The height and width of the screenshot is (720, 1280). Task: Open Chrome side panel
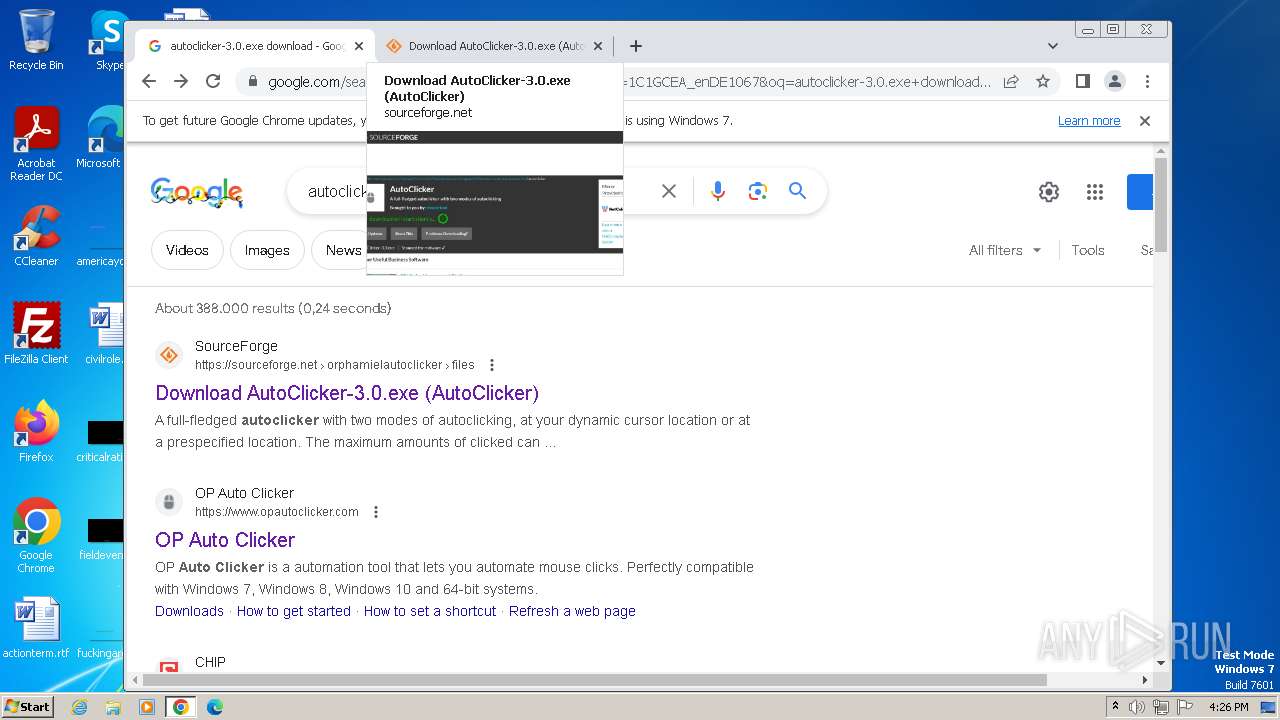click(x=1083, y=81)
